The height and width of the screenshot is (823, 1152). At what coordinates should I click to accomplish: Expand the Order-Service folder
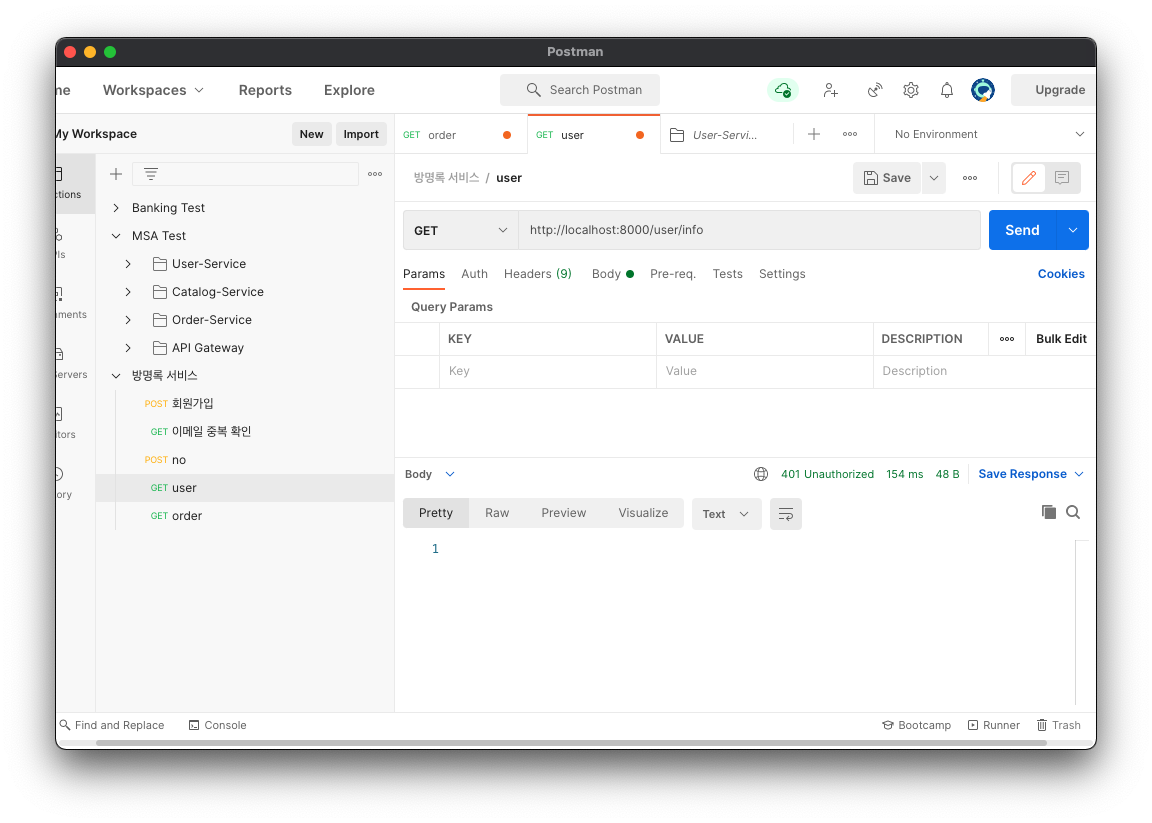pyautogui.click(x=128, y=320)
